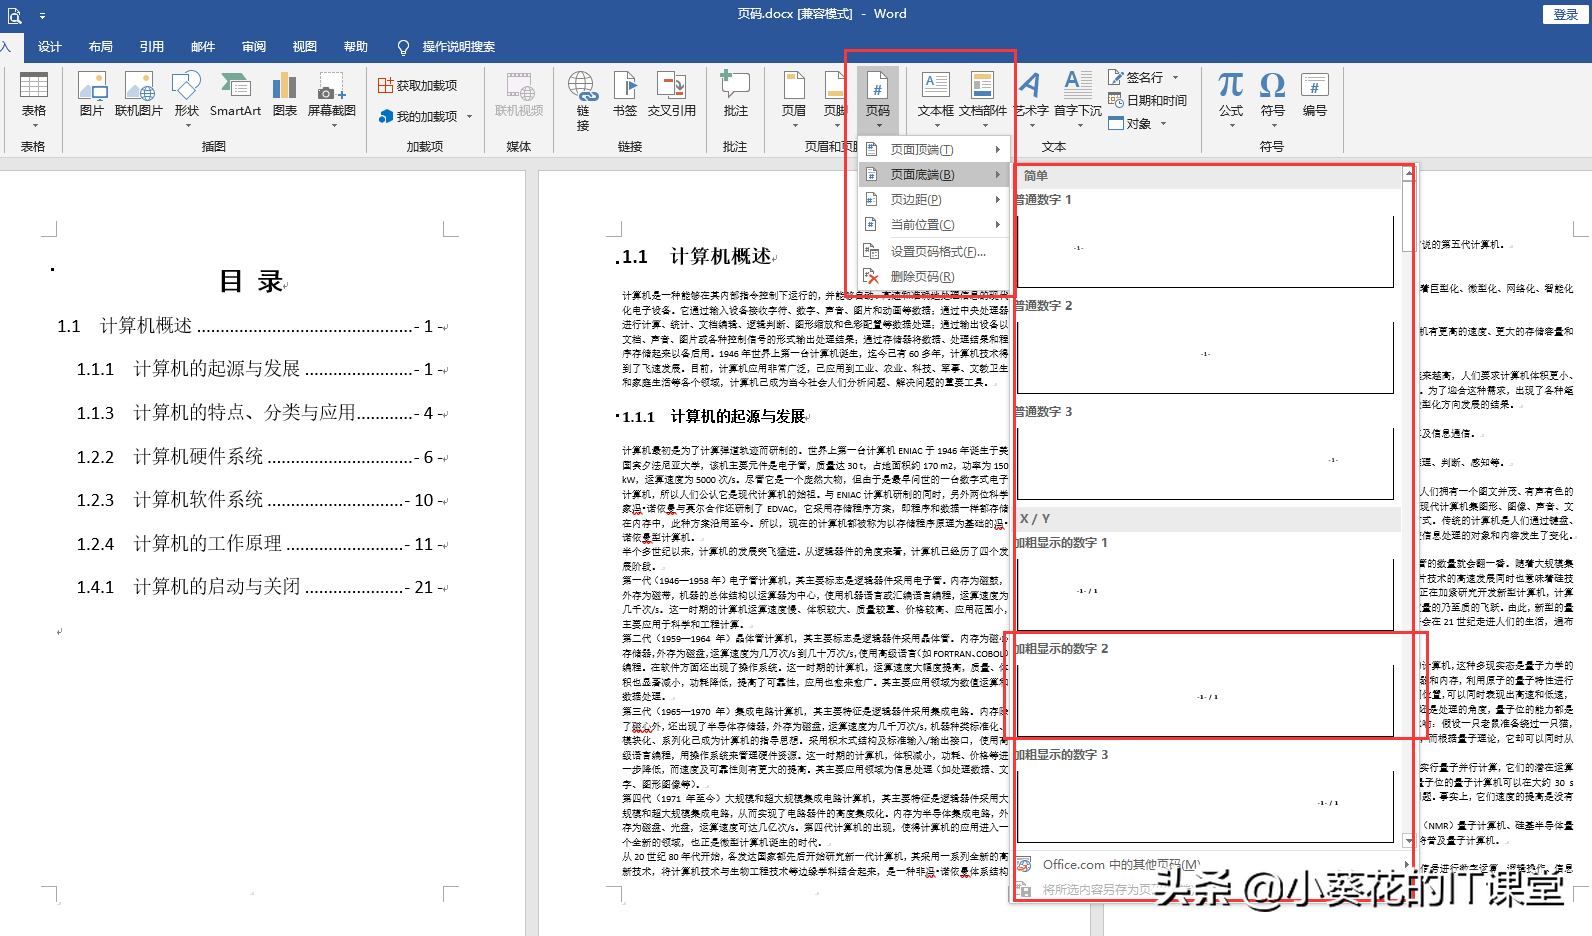Click the 编号 number icon
Viewport: 1592px width, 936px height.
coord(1314,95)
